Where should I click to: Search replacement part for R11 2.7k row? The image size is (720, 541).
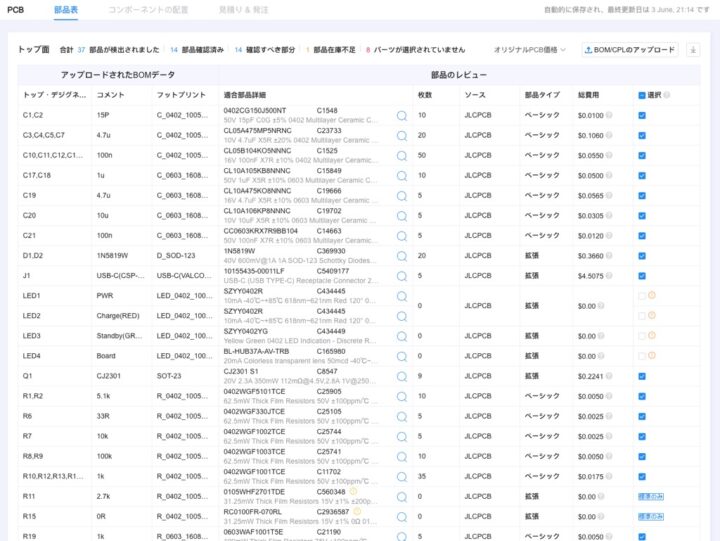(402, 497)
